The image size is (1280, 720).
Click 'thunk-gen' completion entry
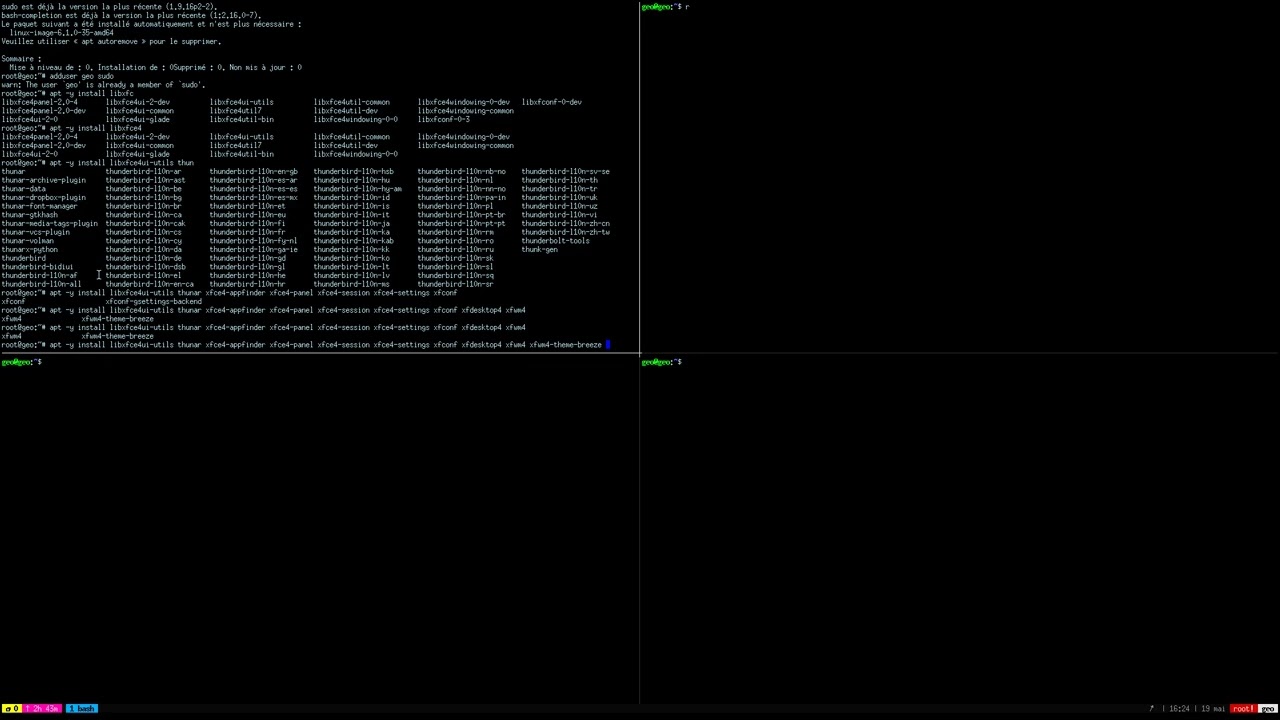(x=539, y=250)
